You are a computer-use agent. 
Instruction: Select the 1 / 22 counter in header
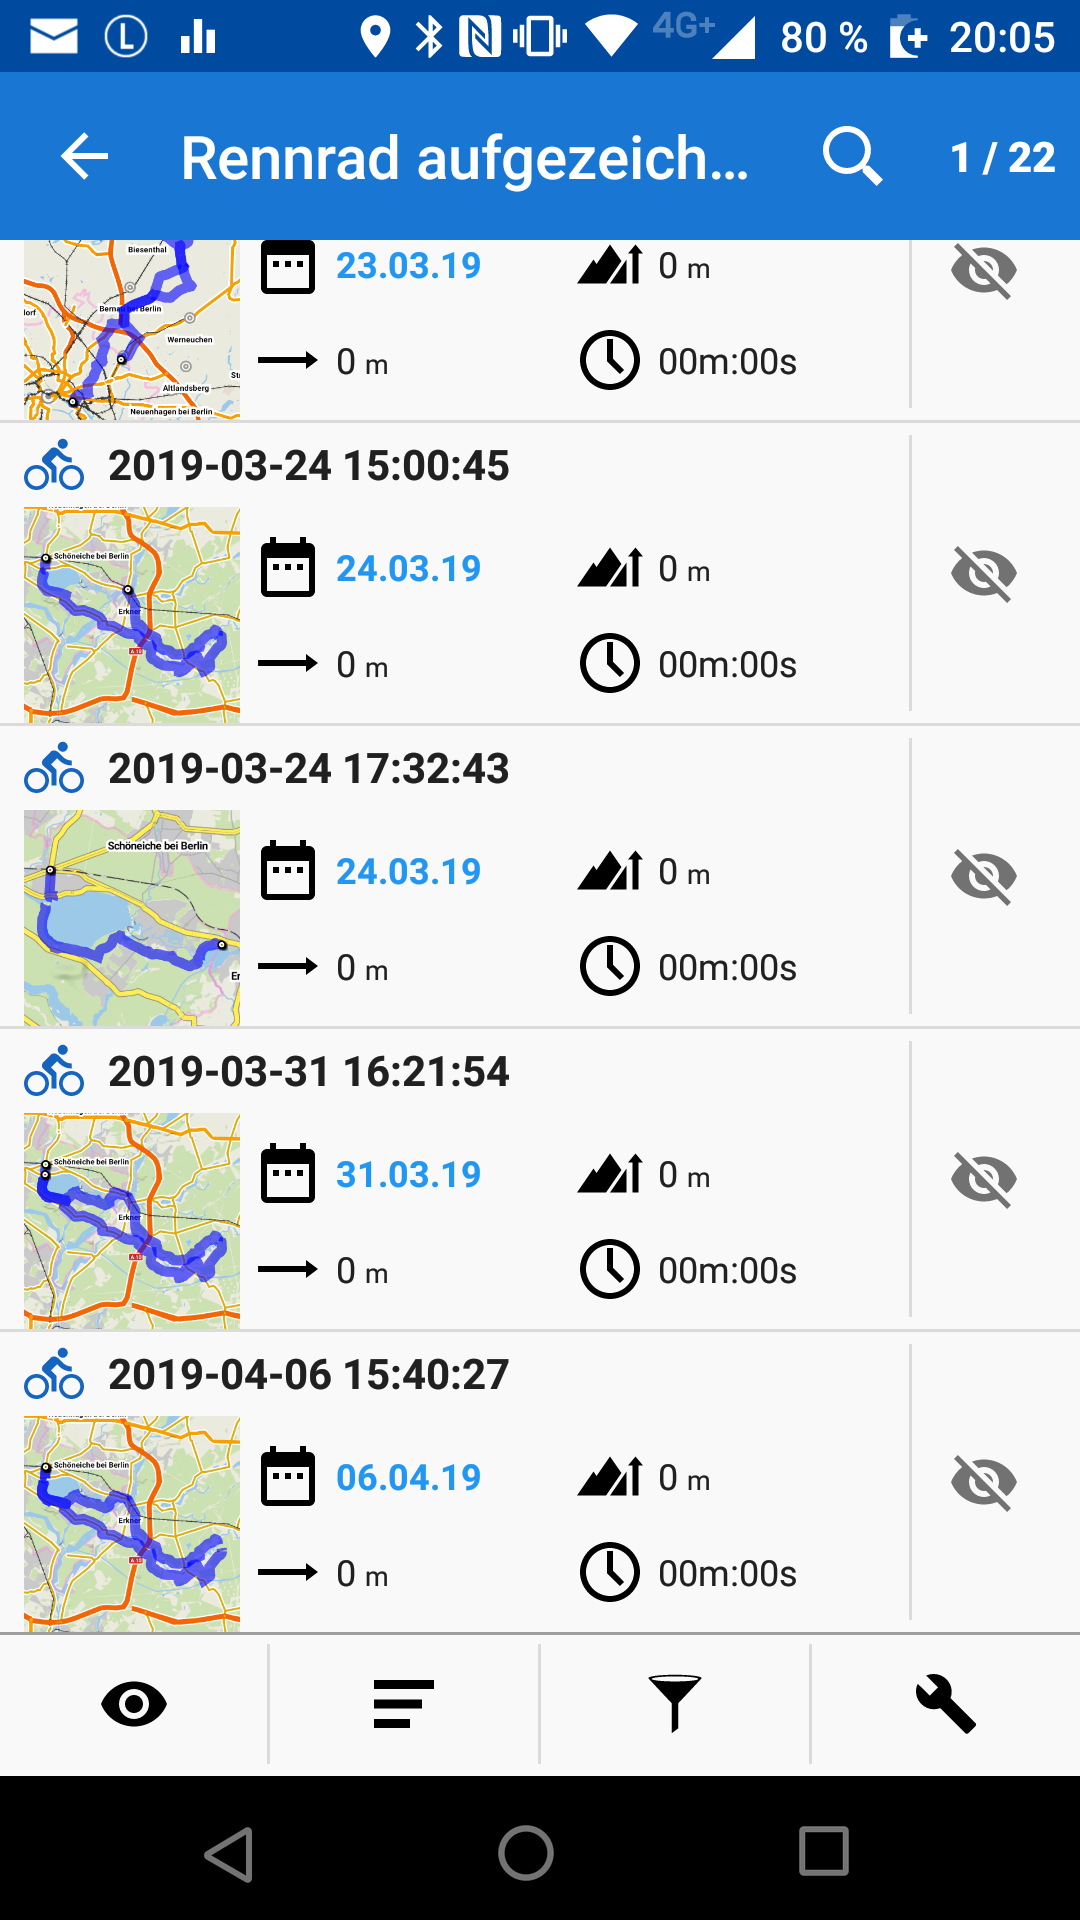(1002, 157)
